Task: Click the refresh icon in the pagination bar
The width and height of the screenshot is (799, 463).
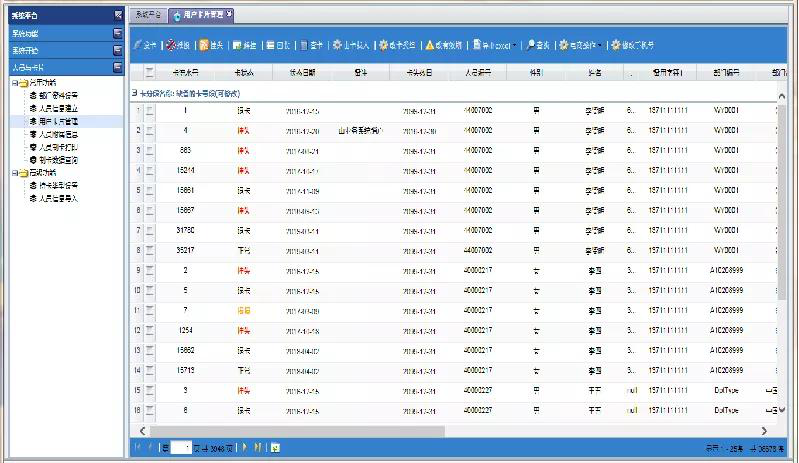Action: [x=275, y=447]
